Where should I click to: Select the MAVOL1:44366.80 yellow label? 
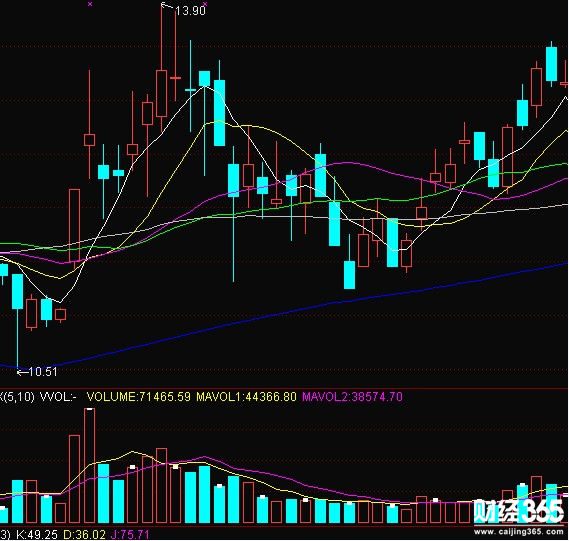tap(246, 397)
